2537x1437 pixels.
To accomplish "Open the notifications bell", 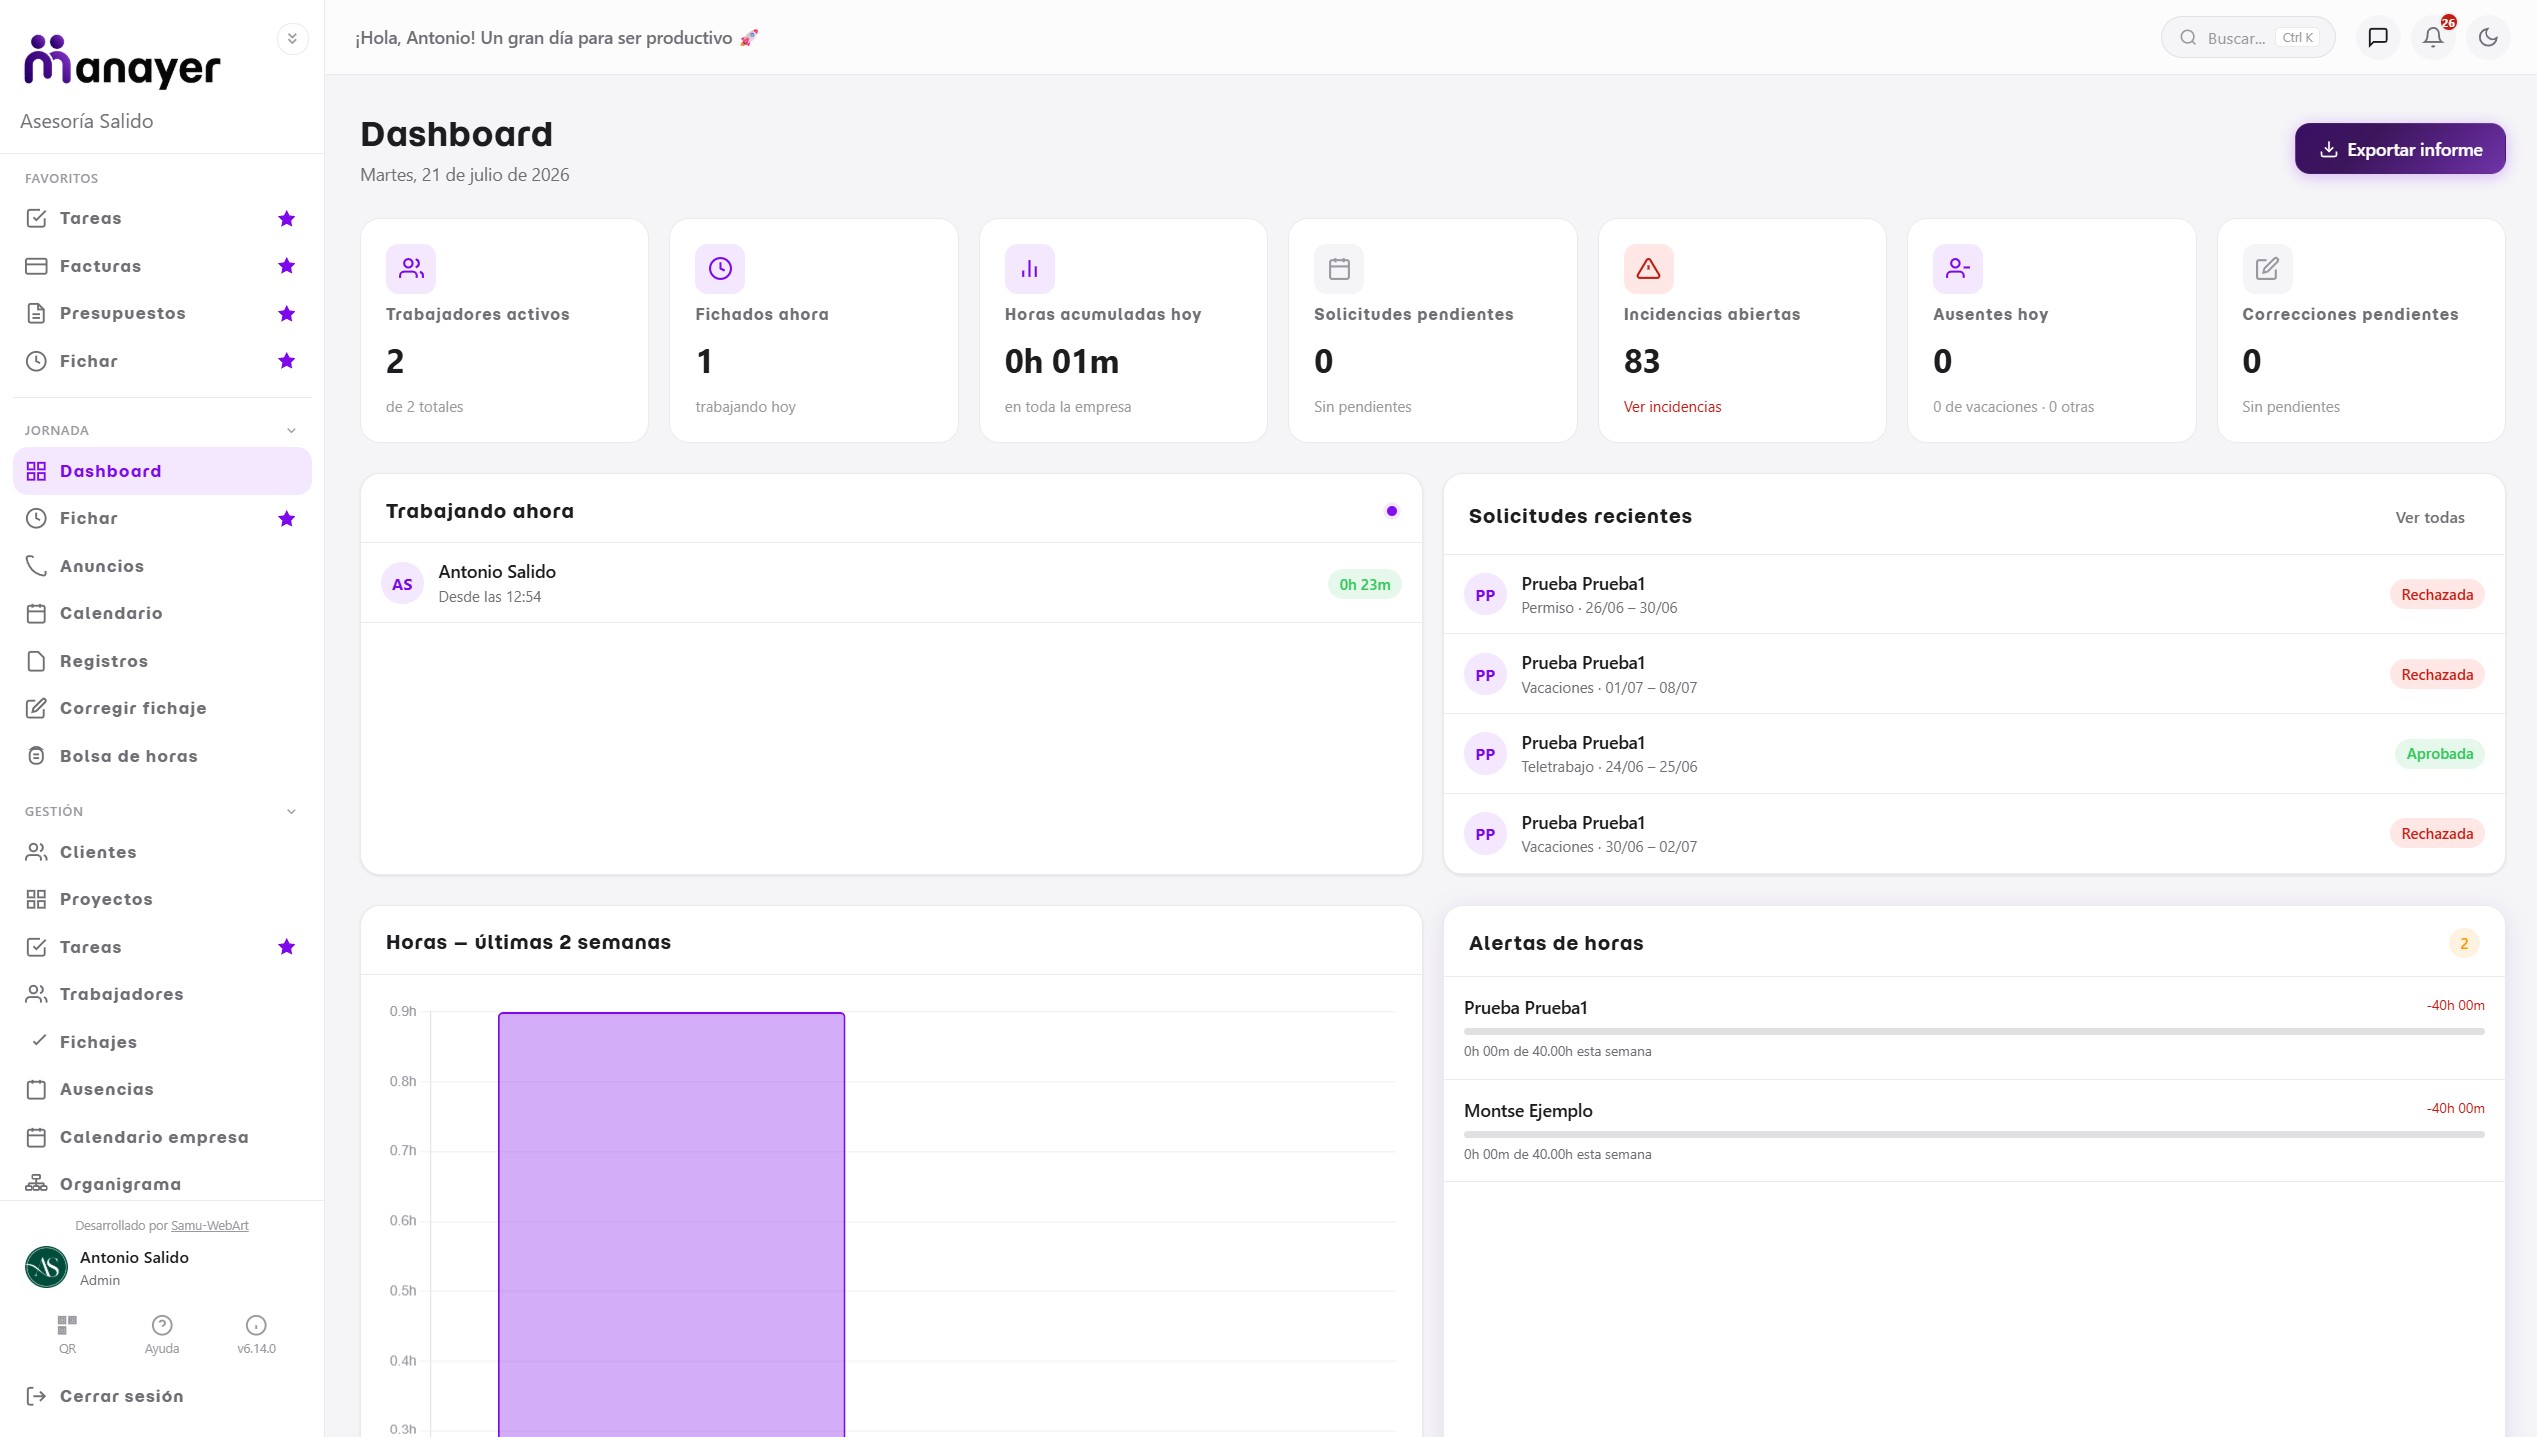I will point(2433,38).
